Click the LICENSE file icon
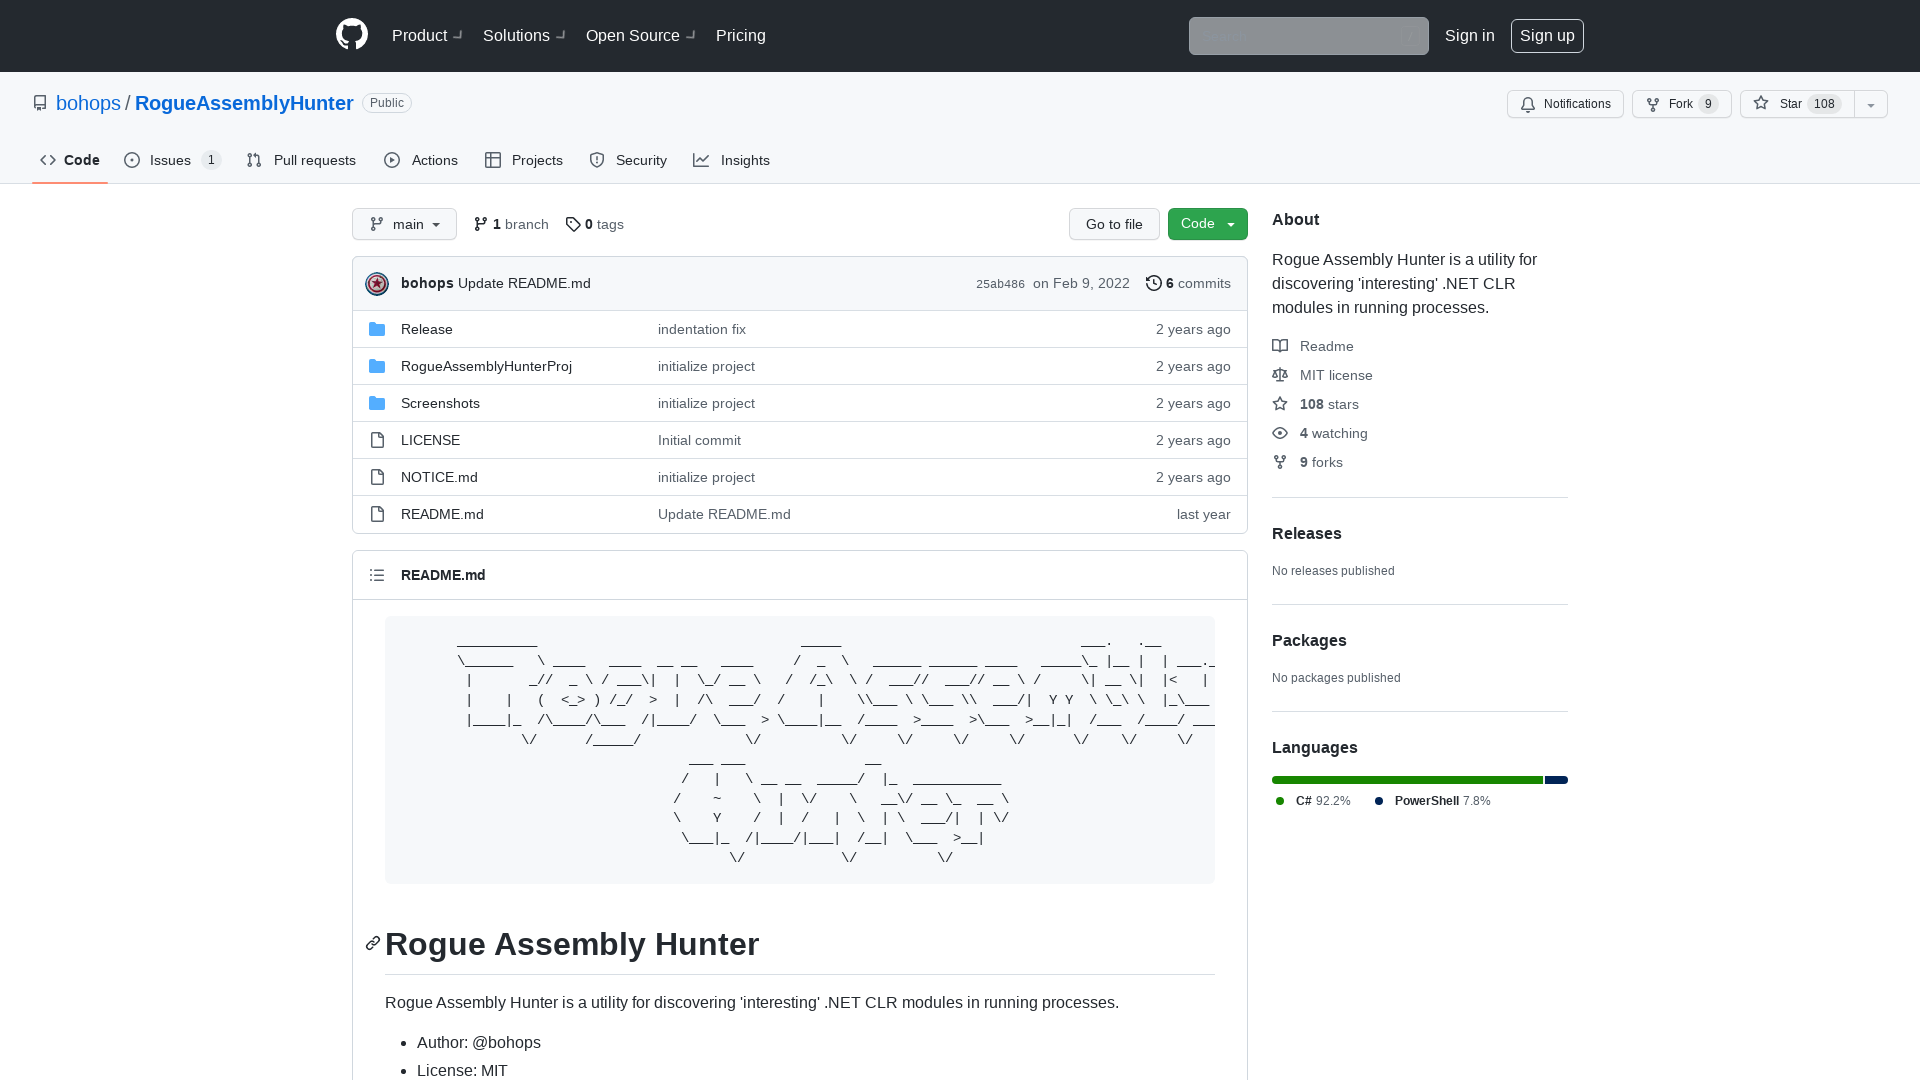 tap(377, 440)
